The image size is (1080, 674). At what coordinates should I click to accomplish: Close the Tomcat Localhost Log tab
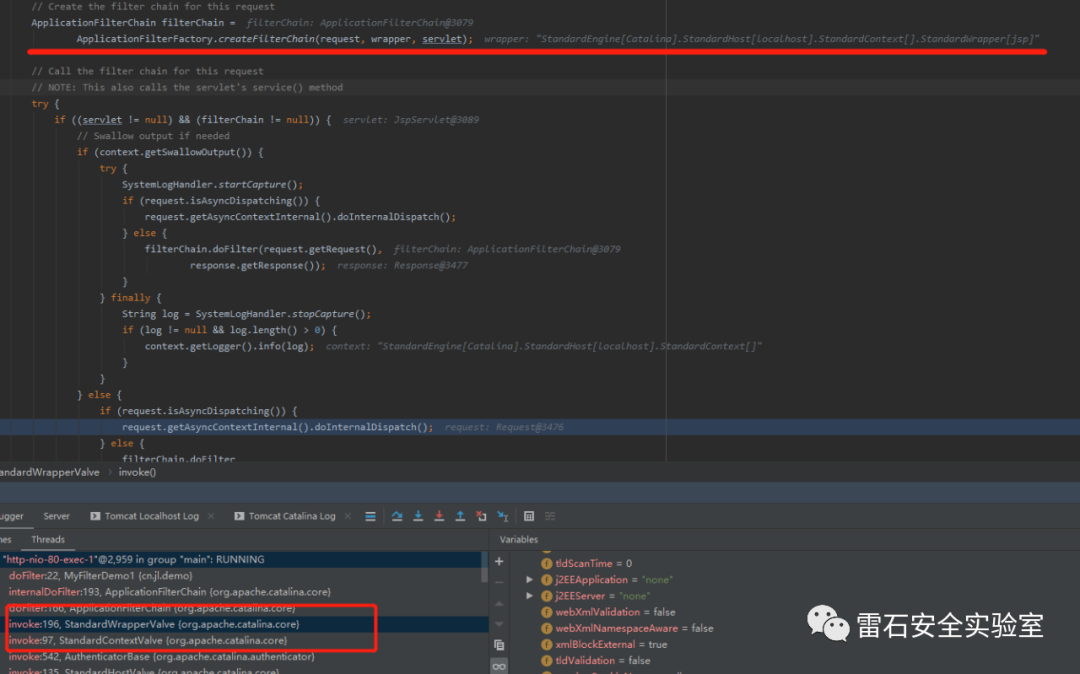[211, 516]
